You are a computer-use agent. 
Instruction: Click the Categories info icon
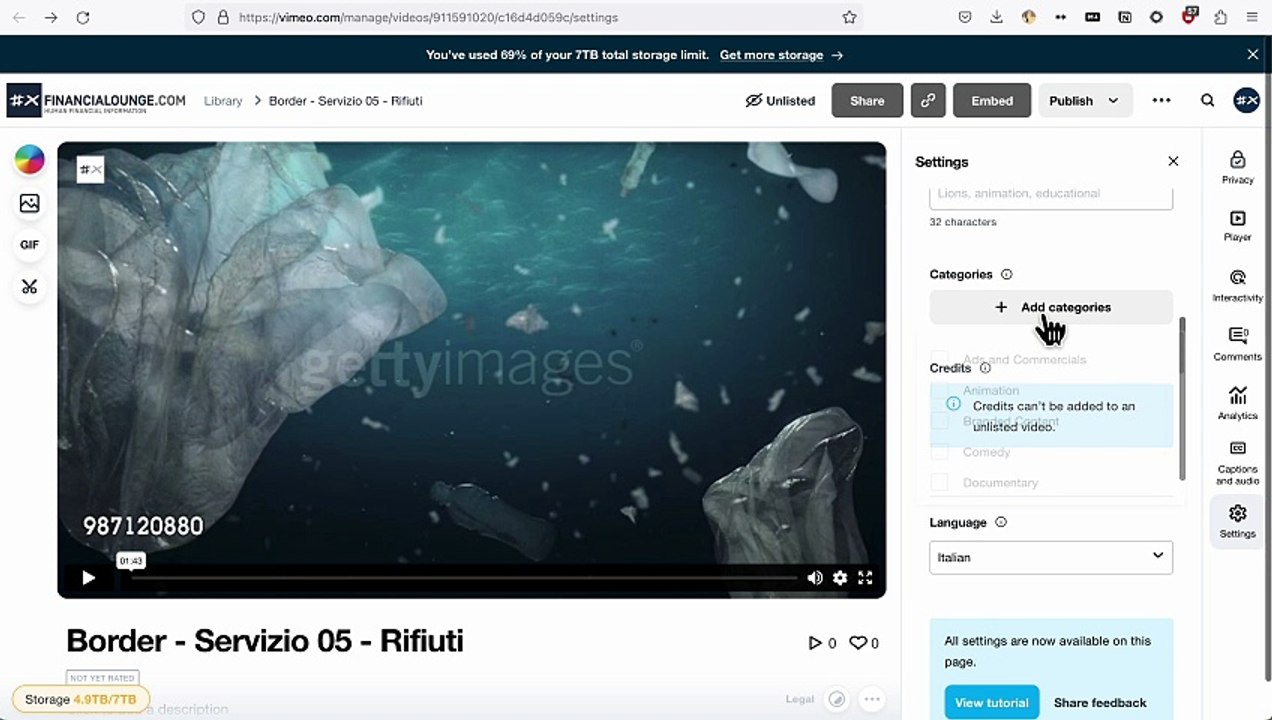(1007, 274)
